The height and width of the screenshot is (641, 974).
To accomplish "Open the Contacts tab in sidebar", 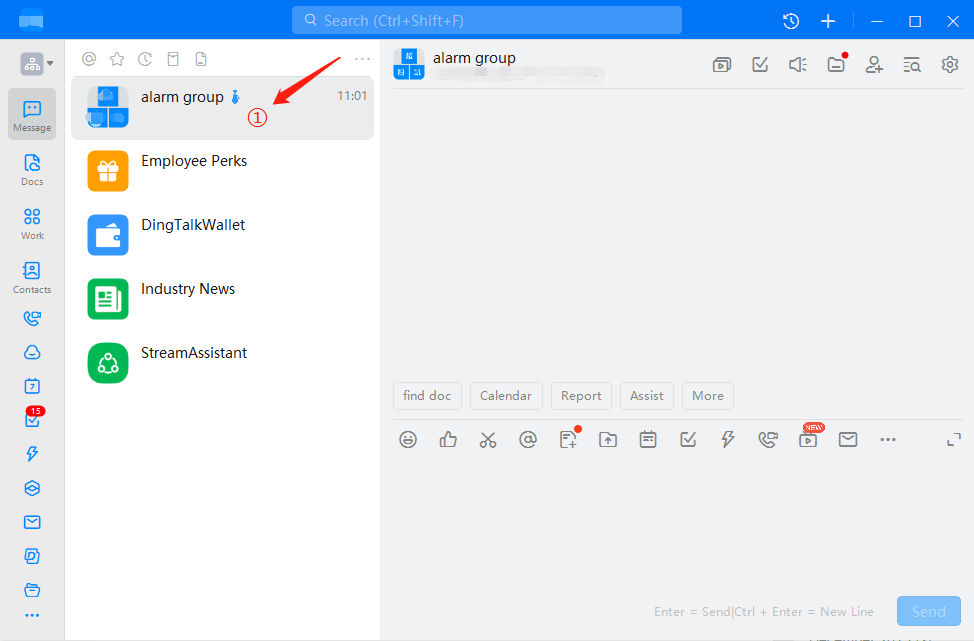I will click(32, 277).
